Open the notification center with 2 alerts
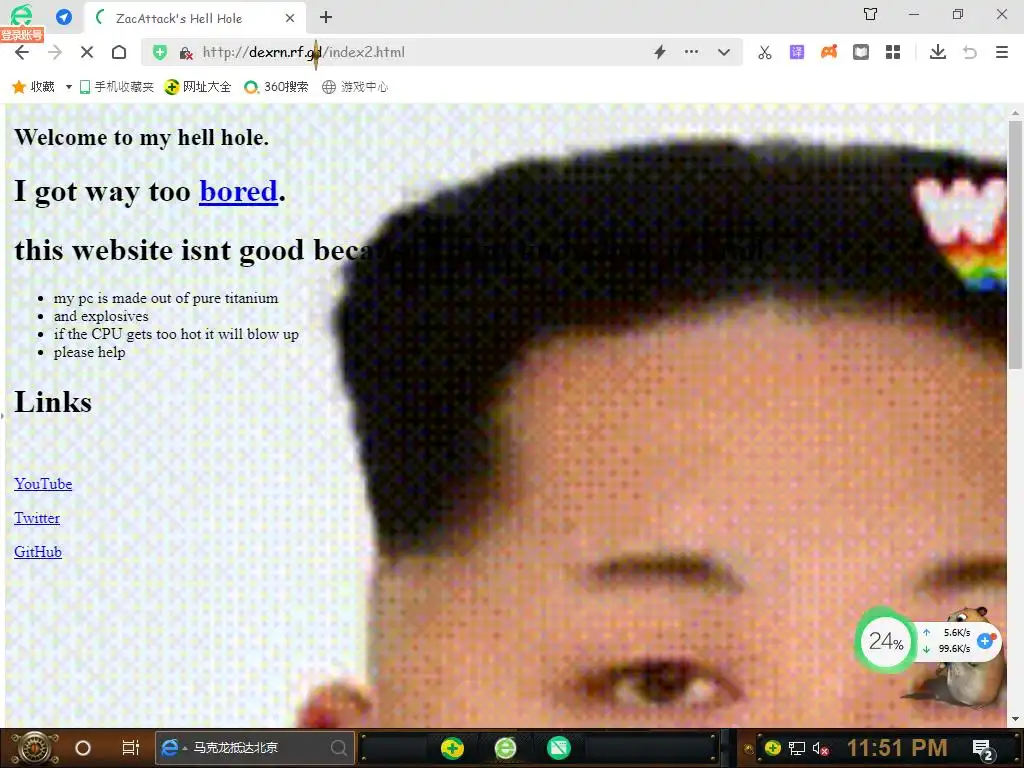Viewport: 1024px width, 768px height. (x=983, y=750)
